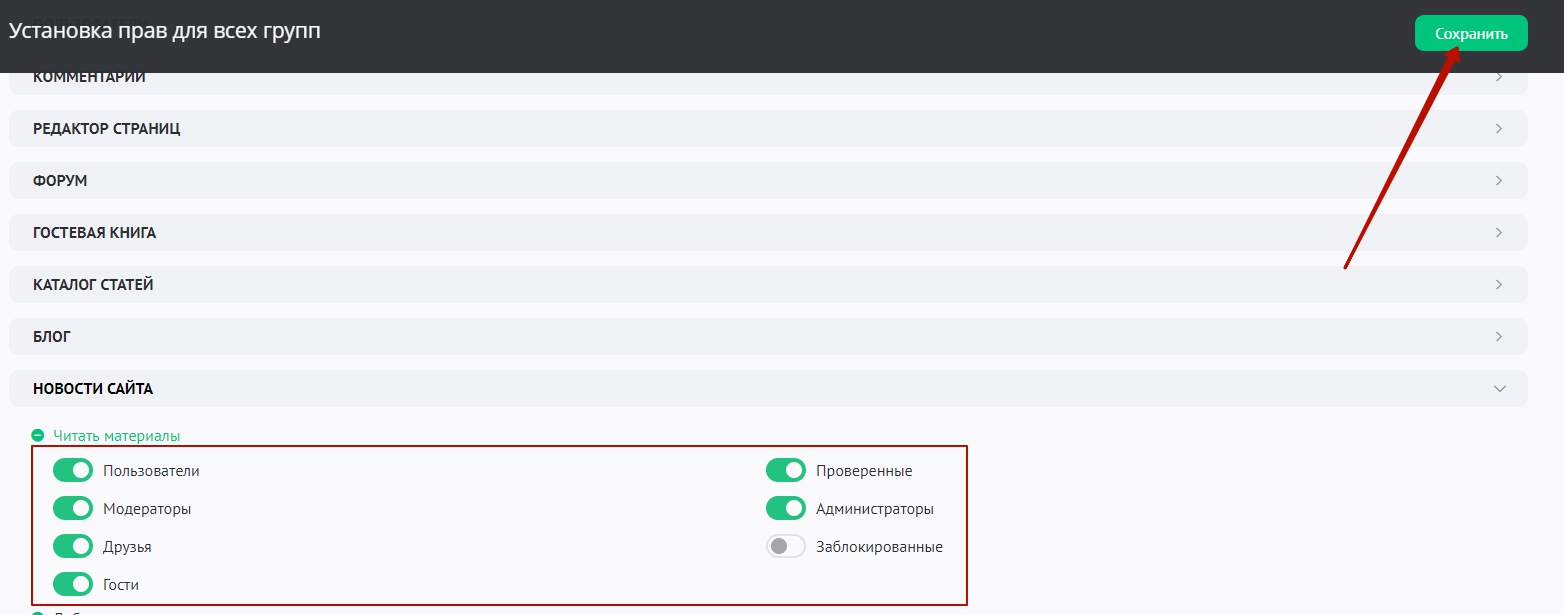Turn off the Модераторы switch
1564x615 pixels.
(73, 509)
